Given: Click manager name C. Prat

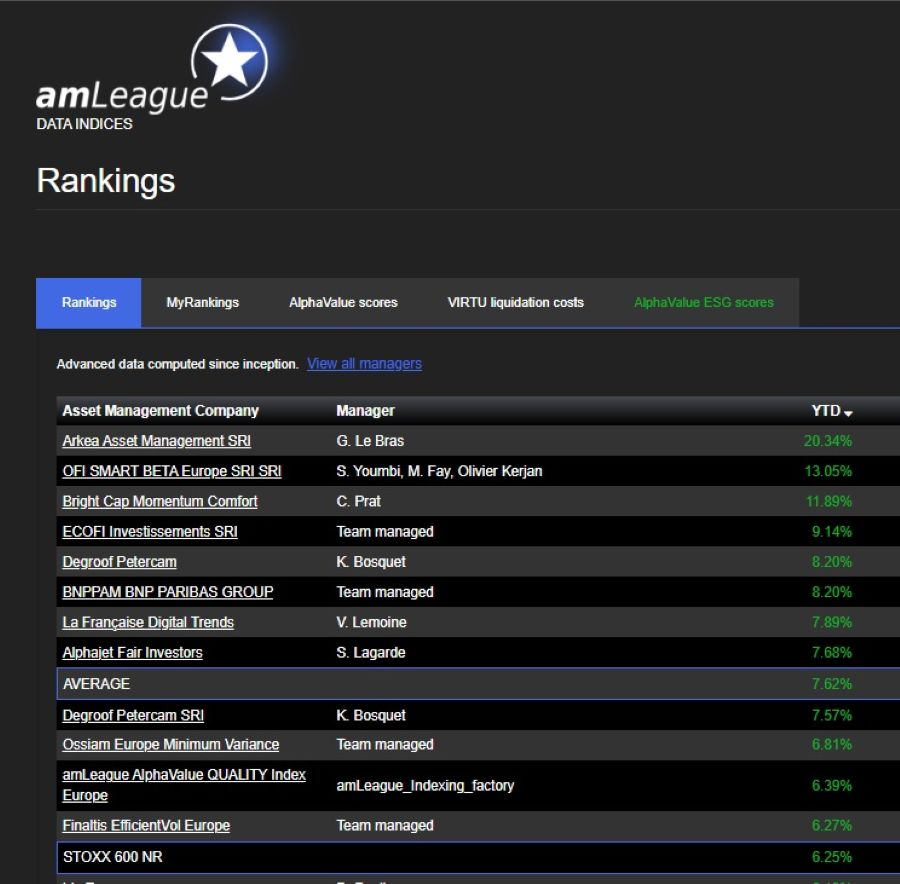Looking at the screenshot, I should [359, 502].
